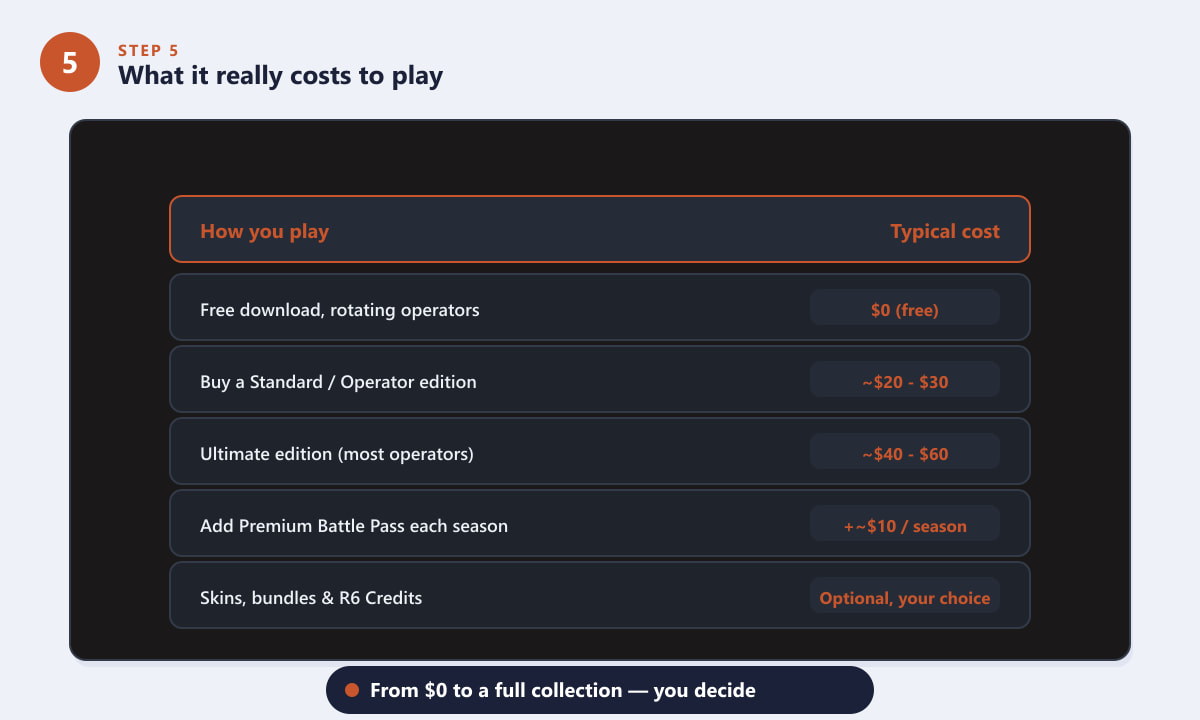This screenshot has height=720, width=1200.
Task: Click the 'Optional, your choice' badge
Action: 905,597
